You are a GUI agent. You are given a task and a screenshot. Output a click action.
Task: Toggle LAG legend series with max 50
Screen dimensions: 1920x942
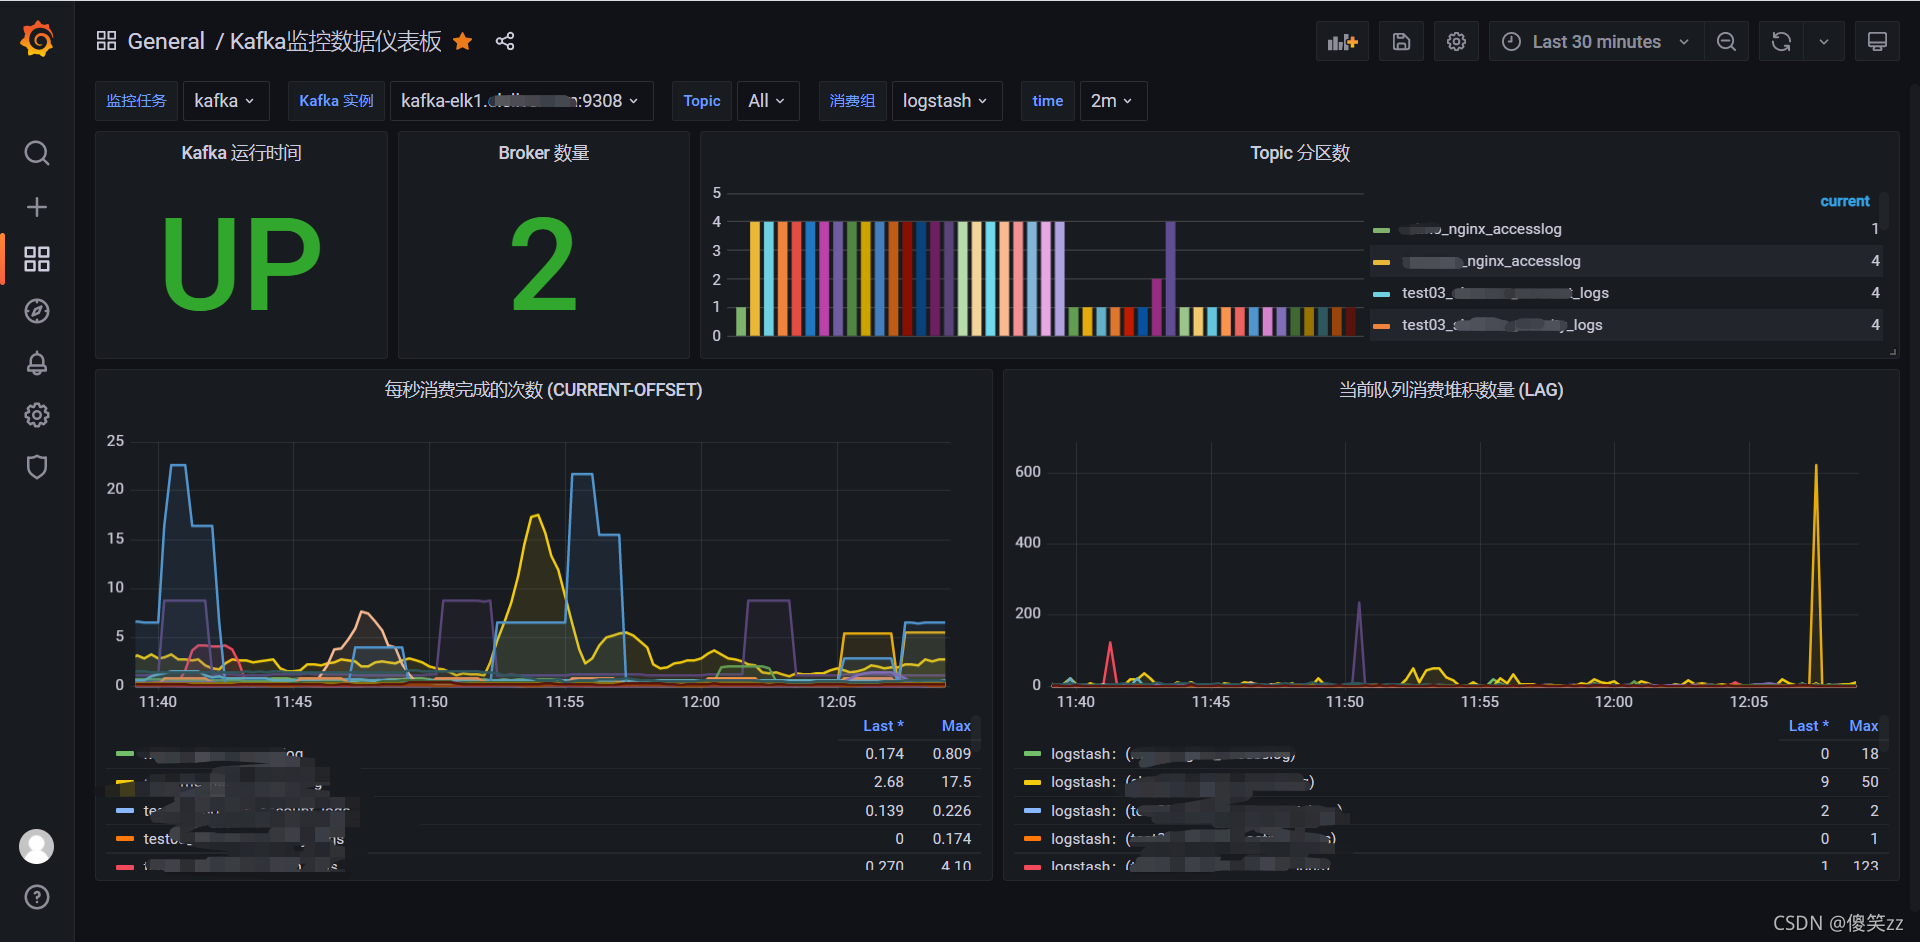(x=1182, y=782)
